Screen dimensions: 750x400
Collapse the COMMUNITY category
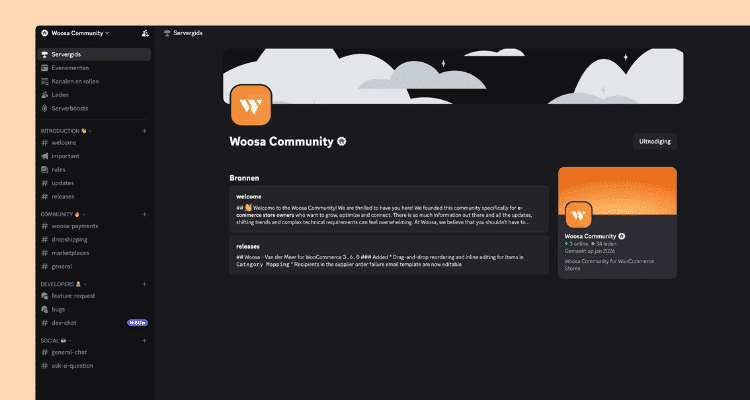[63, 214]
